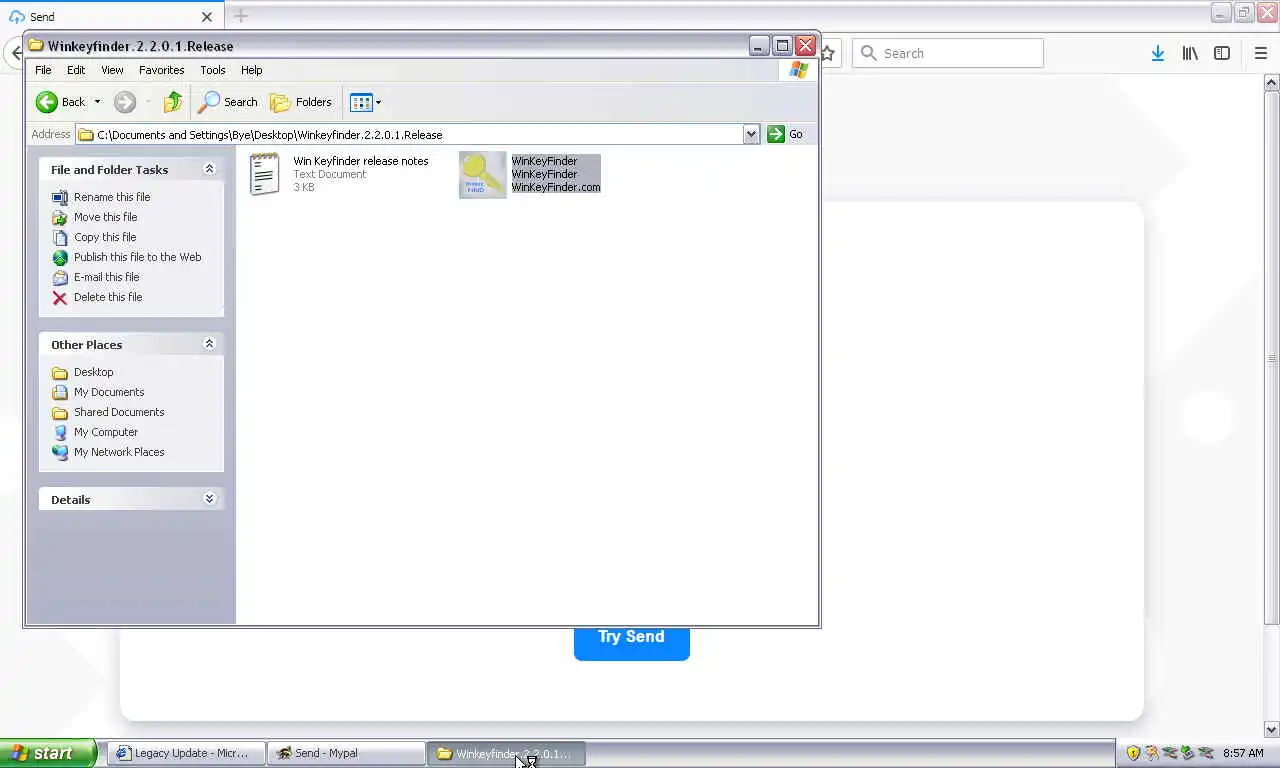Click the Try Send button in browser
This screenshot has width=1280, height=768.
click(632, 637)
